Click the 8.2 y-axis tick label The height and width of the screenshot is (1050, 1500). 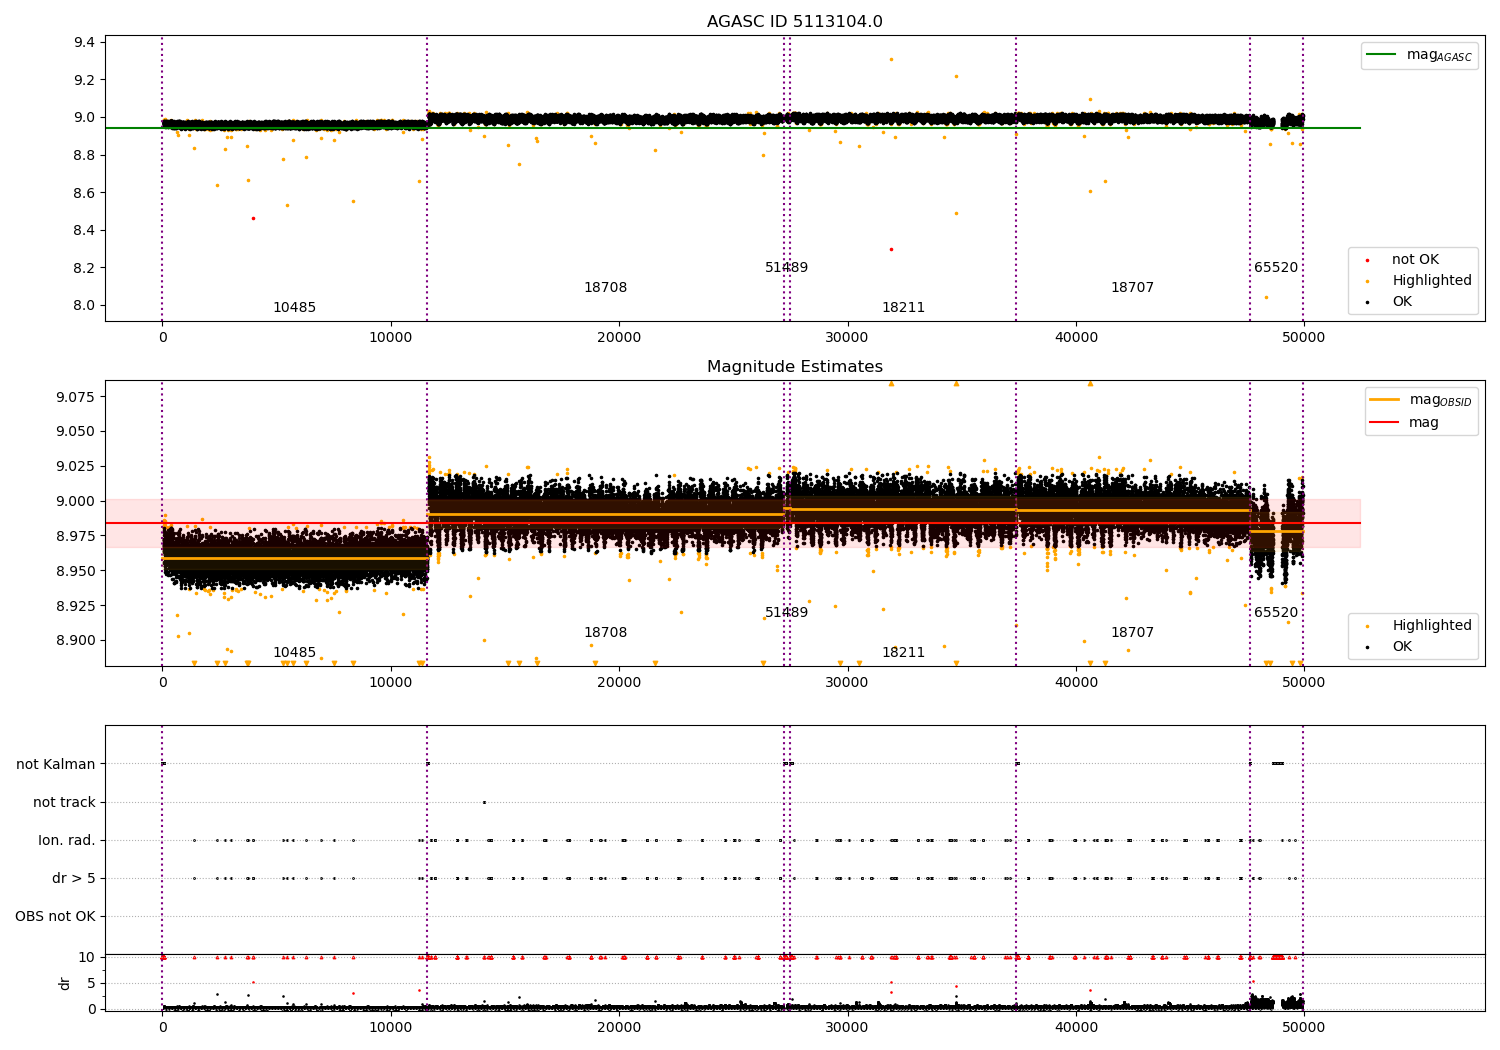point(84,268)
